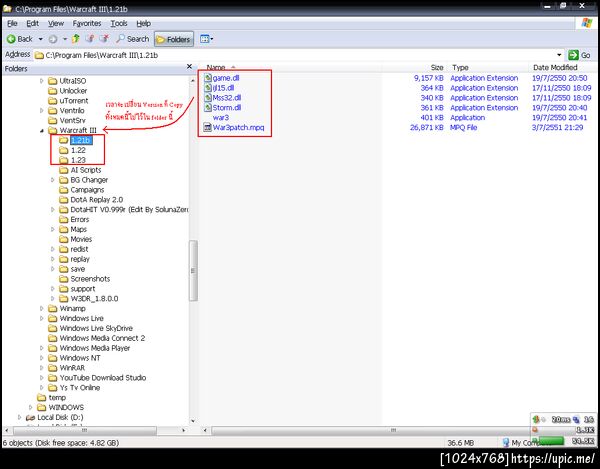The width and height of the screenshot is (600, 469).
Task: Open the Search pane
Action: pyautogui.click(x=132, y=39)
